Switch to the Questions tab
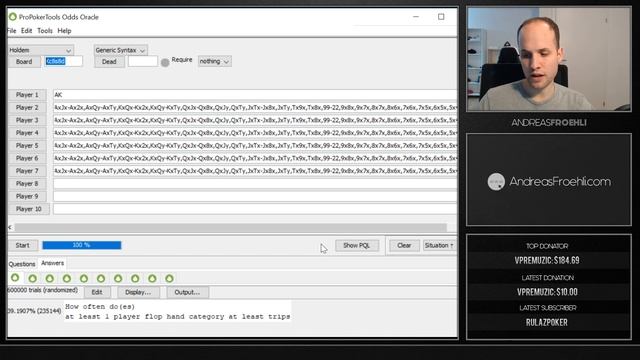The height and width of the screenshot is (360, 640). [22, 264]
